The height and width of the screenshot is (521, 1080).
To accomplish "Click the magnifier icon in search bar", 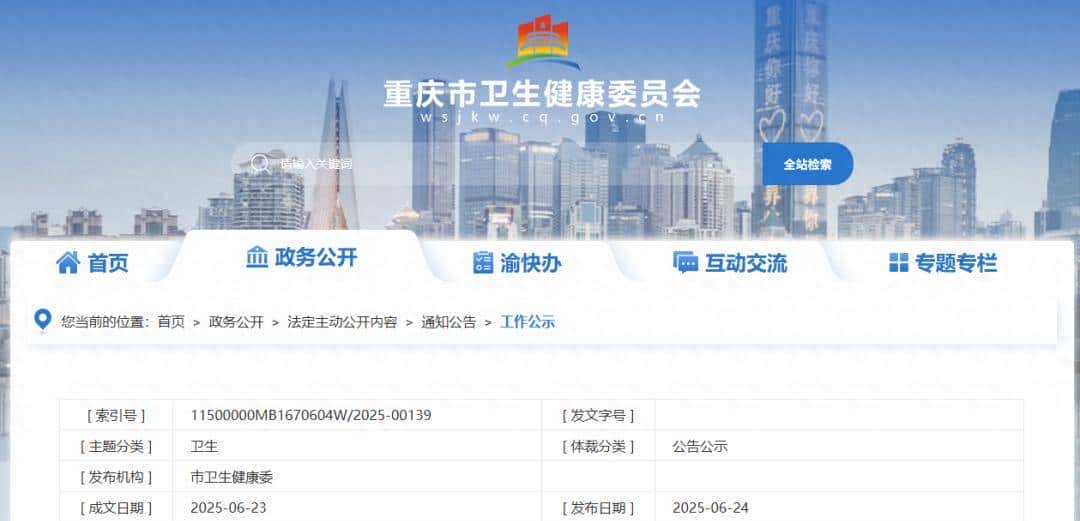I will (x=260, y=163).
